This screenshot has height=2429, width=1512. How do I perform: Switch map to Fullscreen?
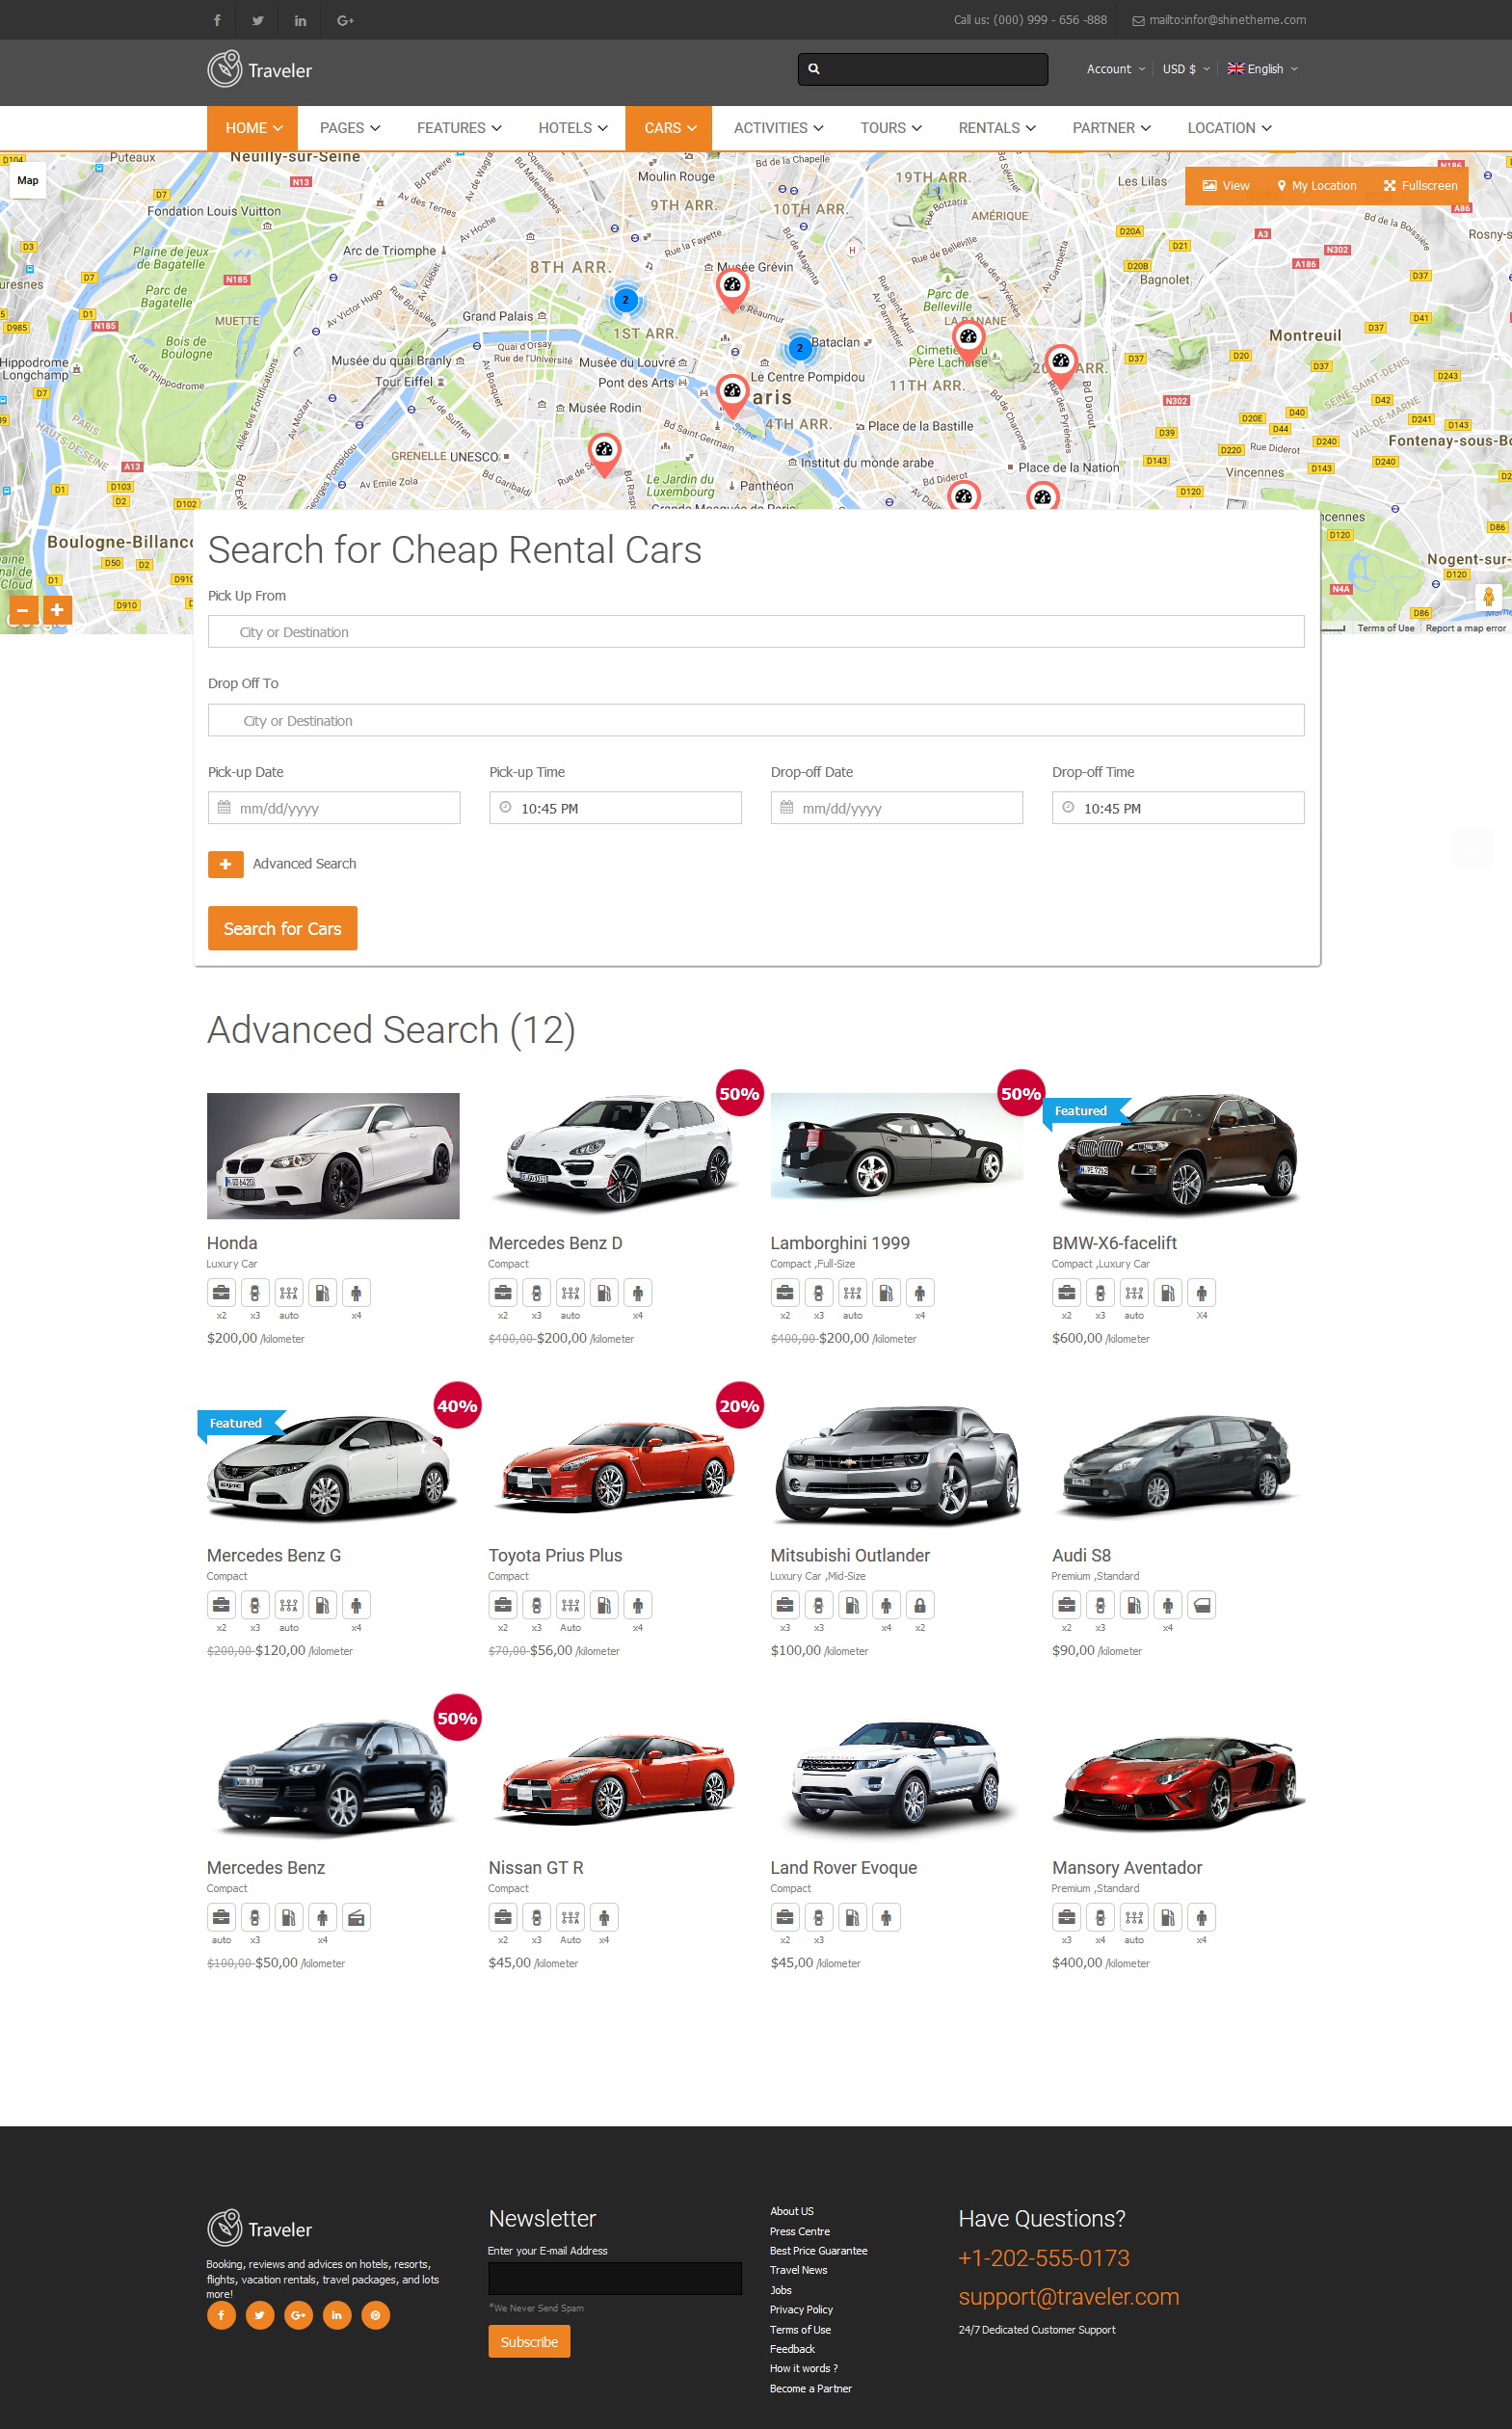coord(1420,186)
